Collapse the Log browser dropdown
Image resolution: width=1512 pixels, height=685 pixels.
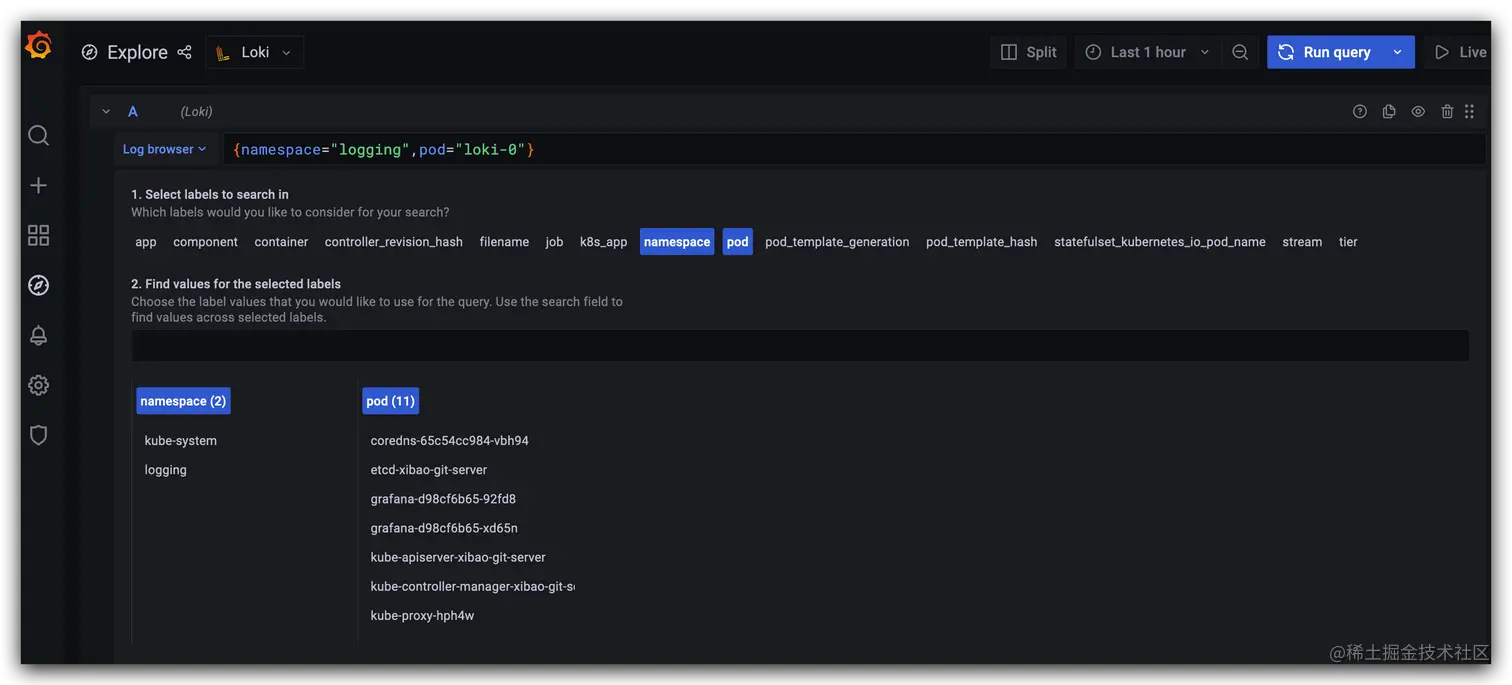[x=164, y=149]
